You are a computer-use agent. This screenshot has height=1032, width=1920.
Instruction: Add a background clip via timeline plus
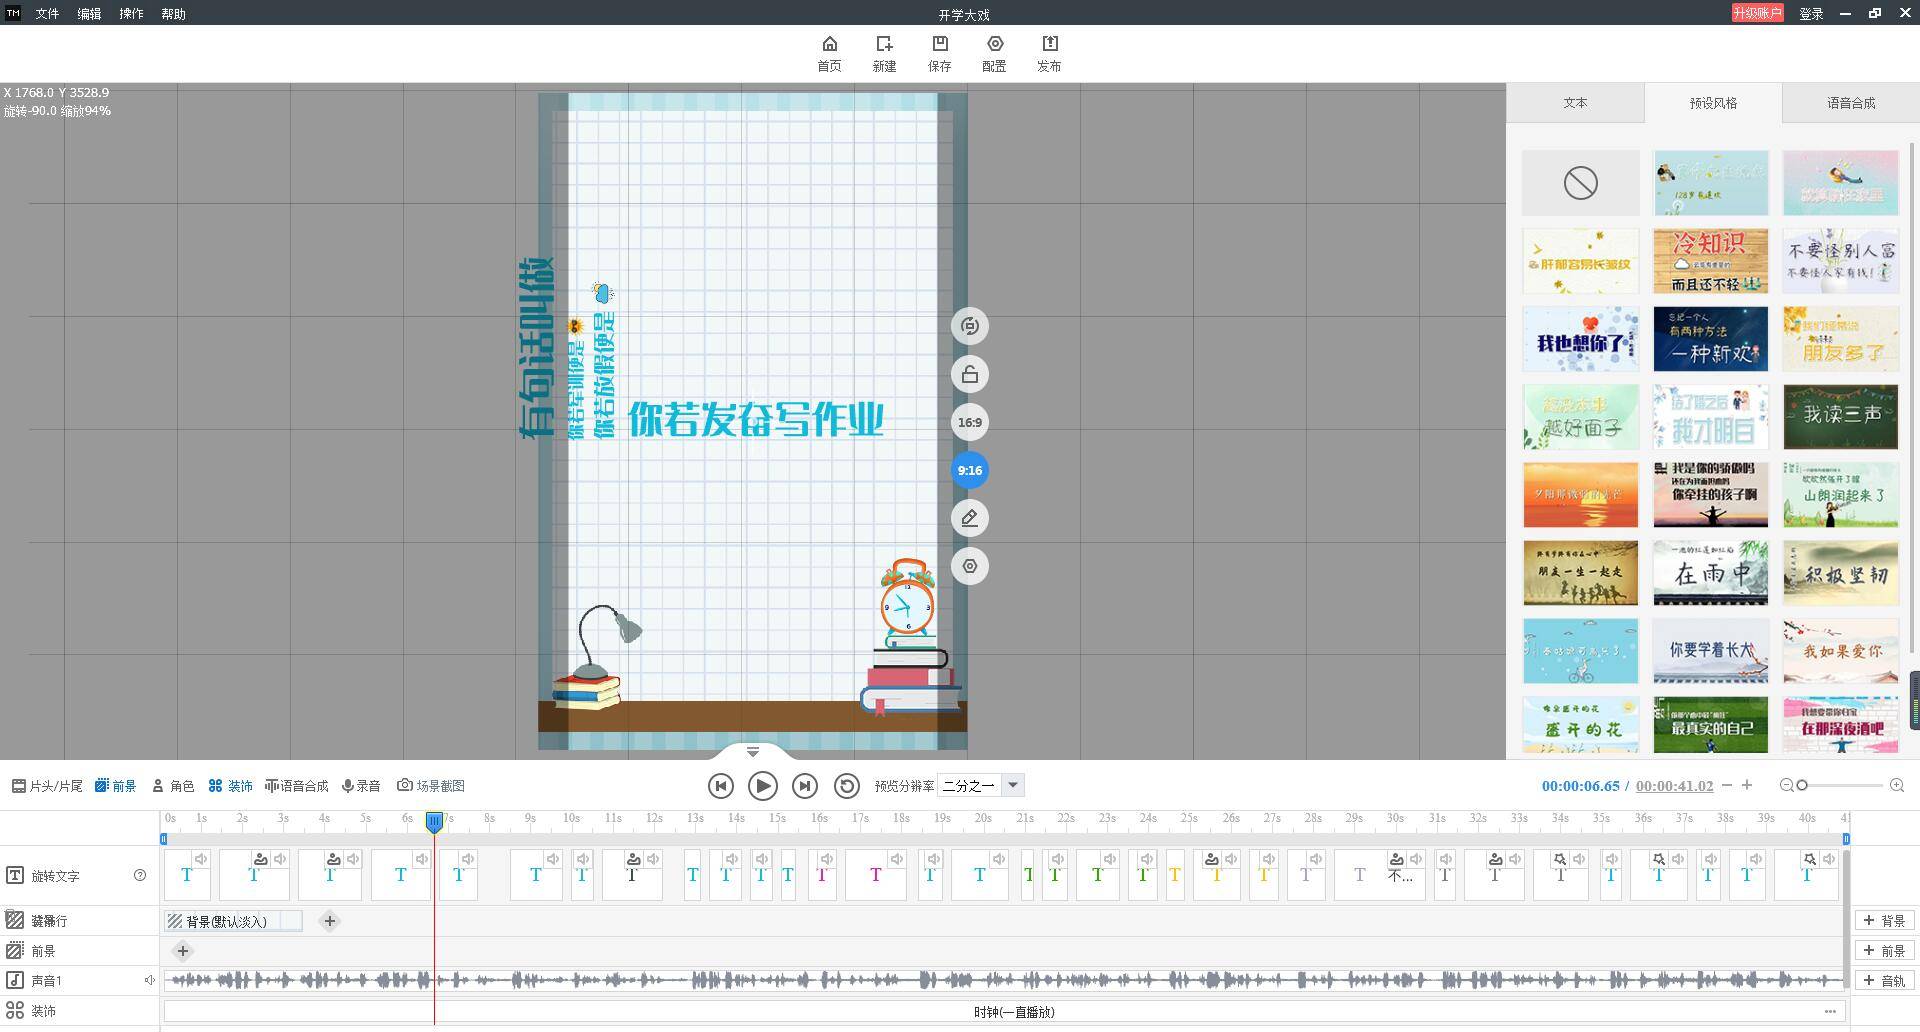(330, 921)
